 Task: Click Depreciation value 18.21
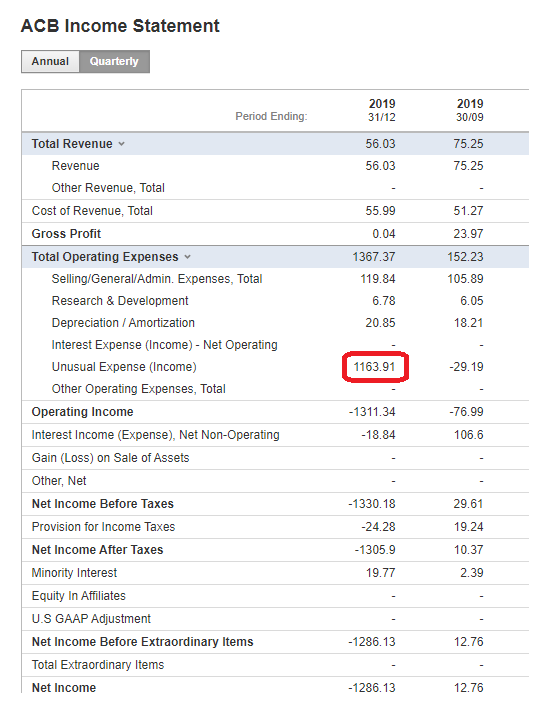click(468, 323)
